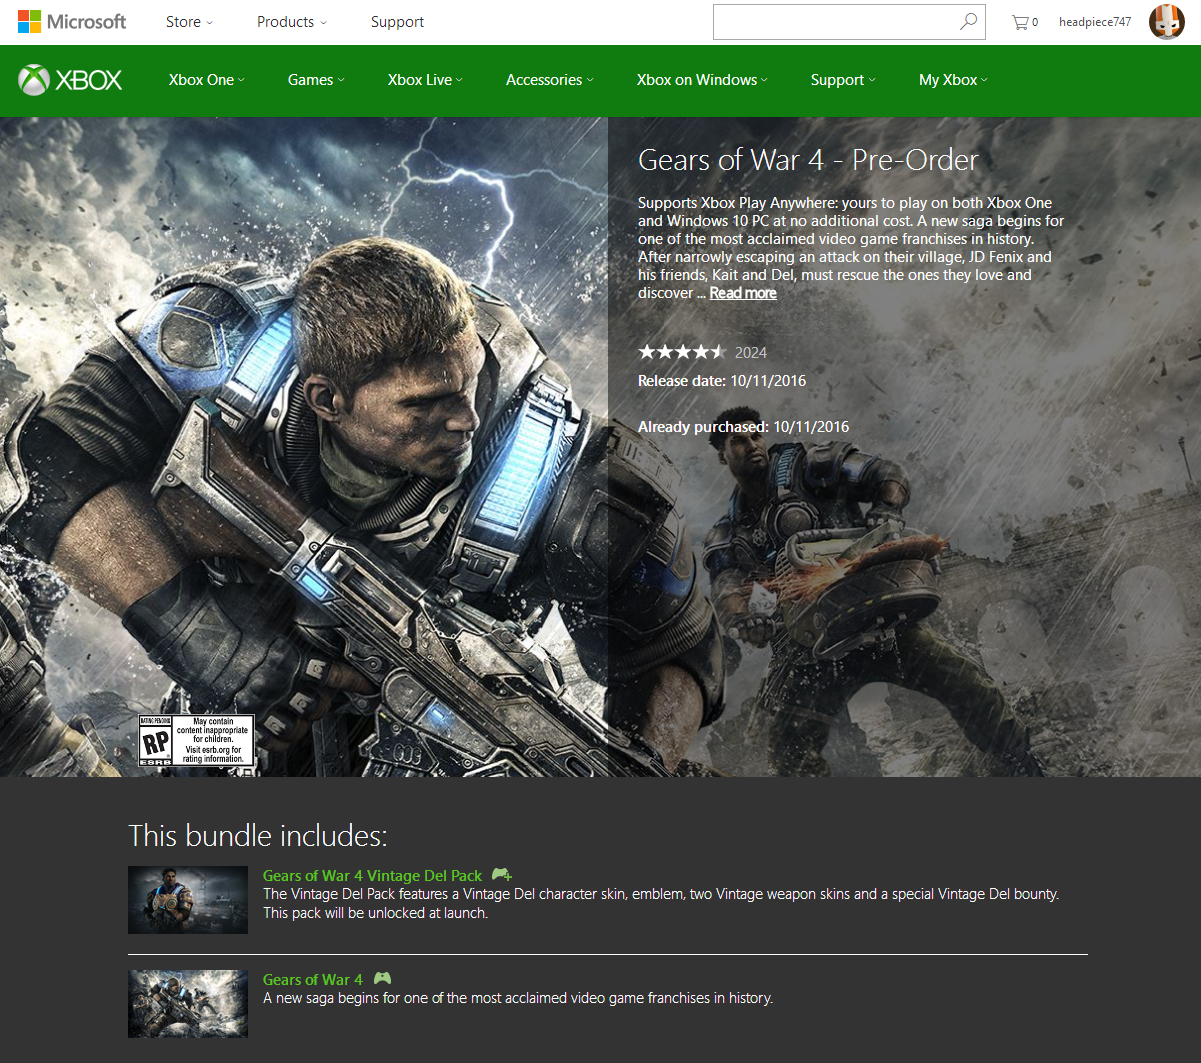The width and height of the screenshot is (1201, 1063).
Task: Click controller icon beside Gears of War 4
Action: click(x=382, y=979)
